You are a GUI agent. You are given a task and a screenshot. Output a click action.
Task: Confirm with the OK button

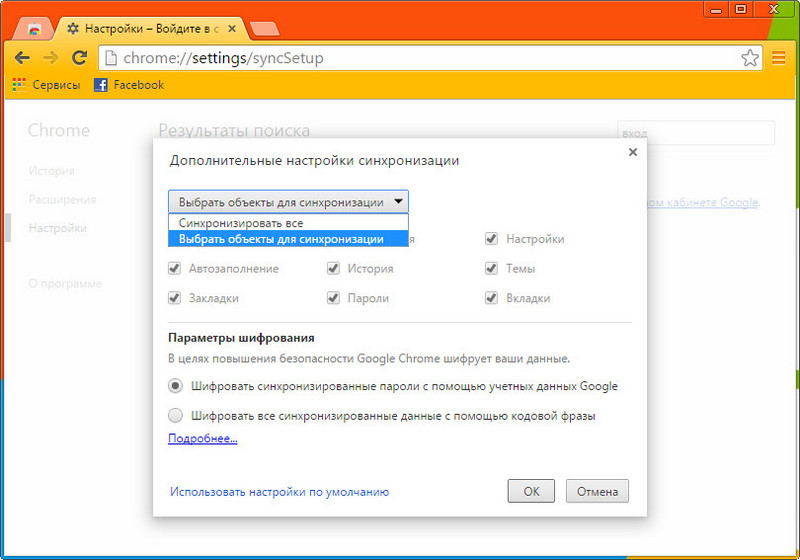[531, 491]
